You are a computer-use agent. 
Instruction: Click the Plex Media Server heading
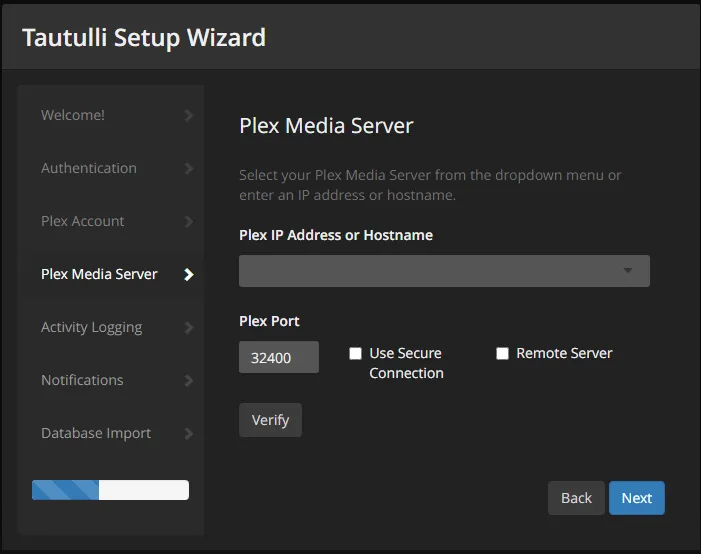pos(326,126)
